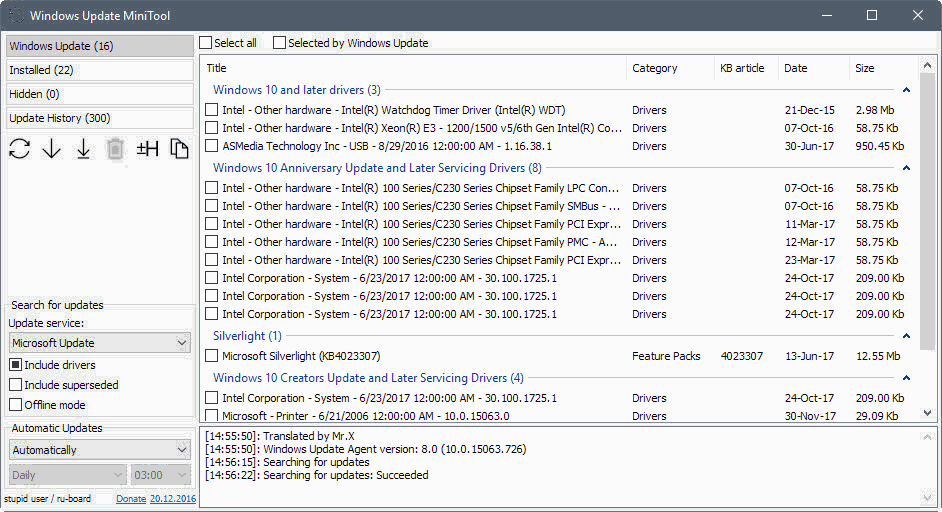Click the KB article number 4023307
The height and width of the screenshot is (512, 942).
(x=742, y=356)
